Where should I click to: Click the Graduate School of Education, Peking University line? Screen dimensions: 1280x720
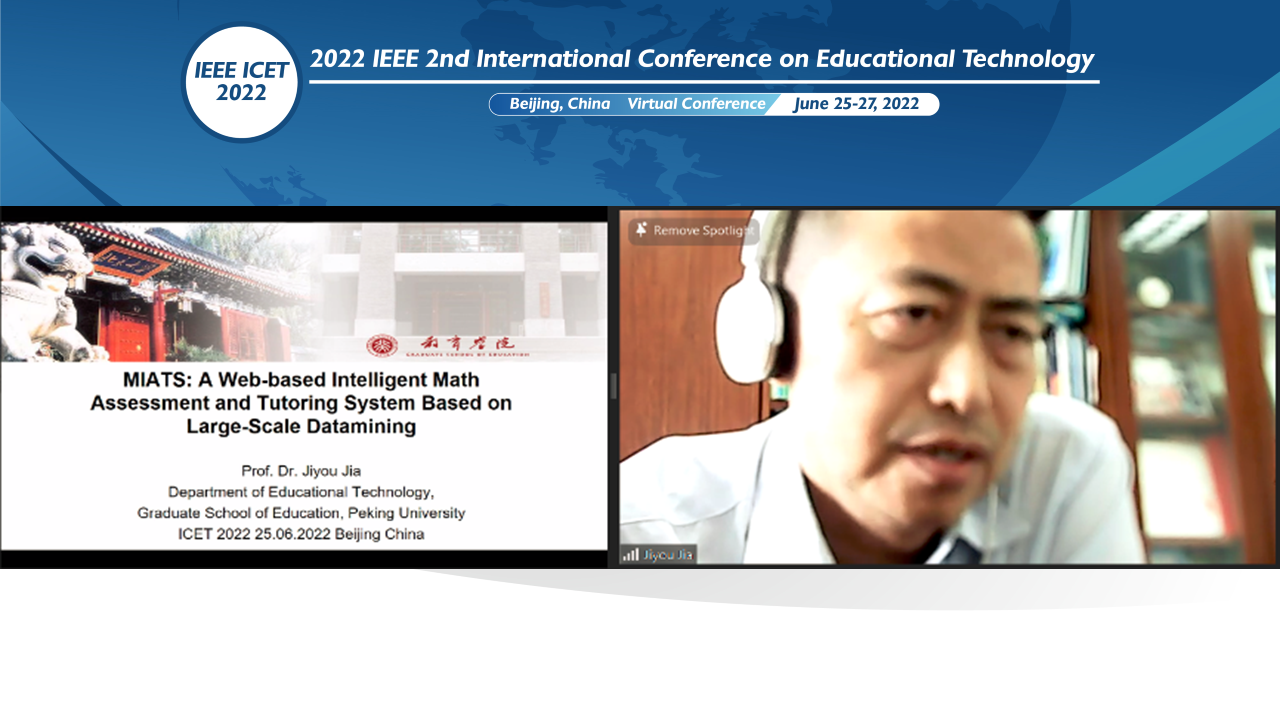pos(301,513)
